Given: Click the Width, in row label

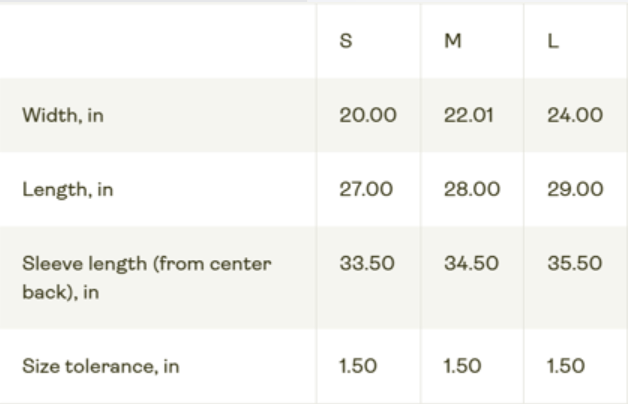Looking at the screenshot, I should point(63,116).
